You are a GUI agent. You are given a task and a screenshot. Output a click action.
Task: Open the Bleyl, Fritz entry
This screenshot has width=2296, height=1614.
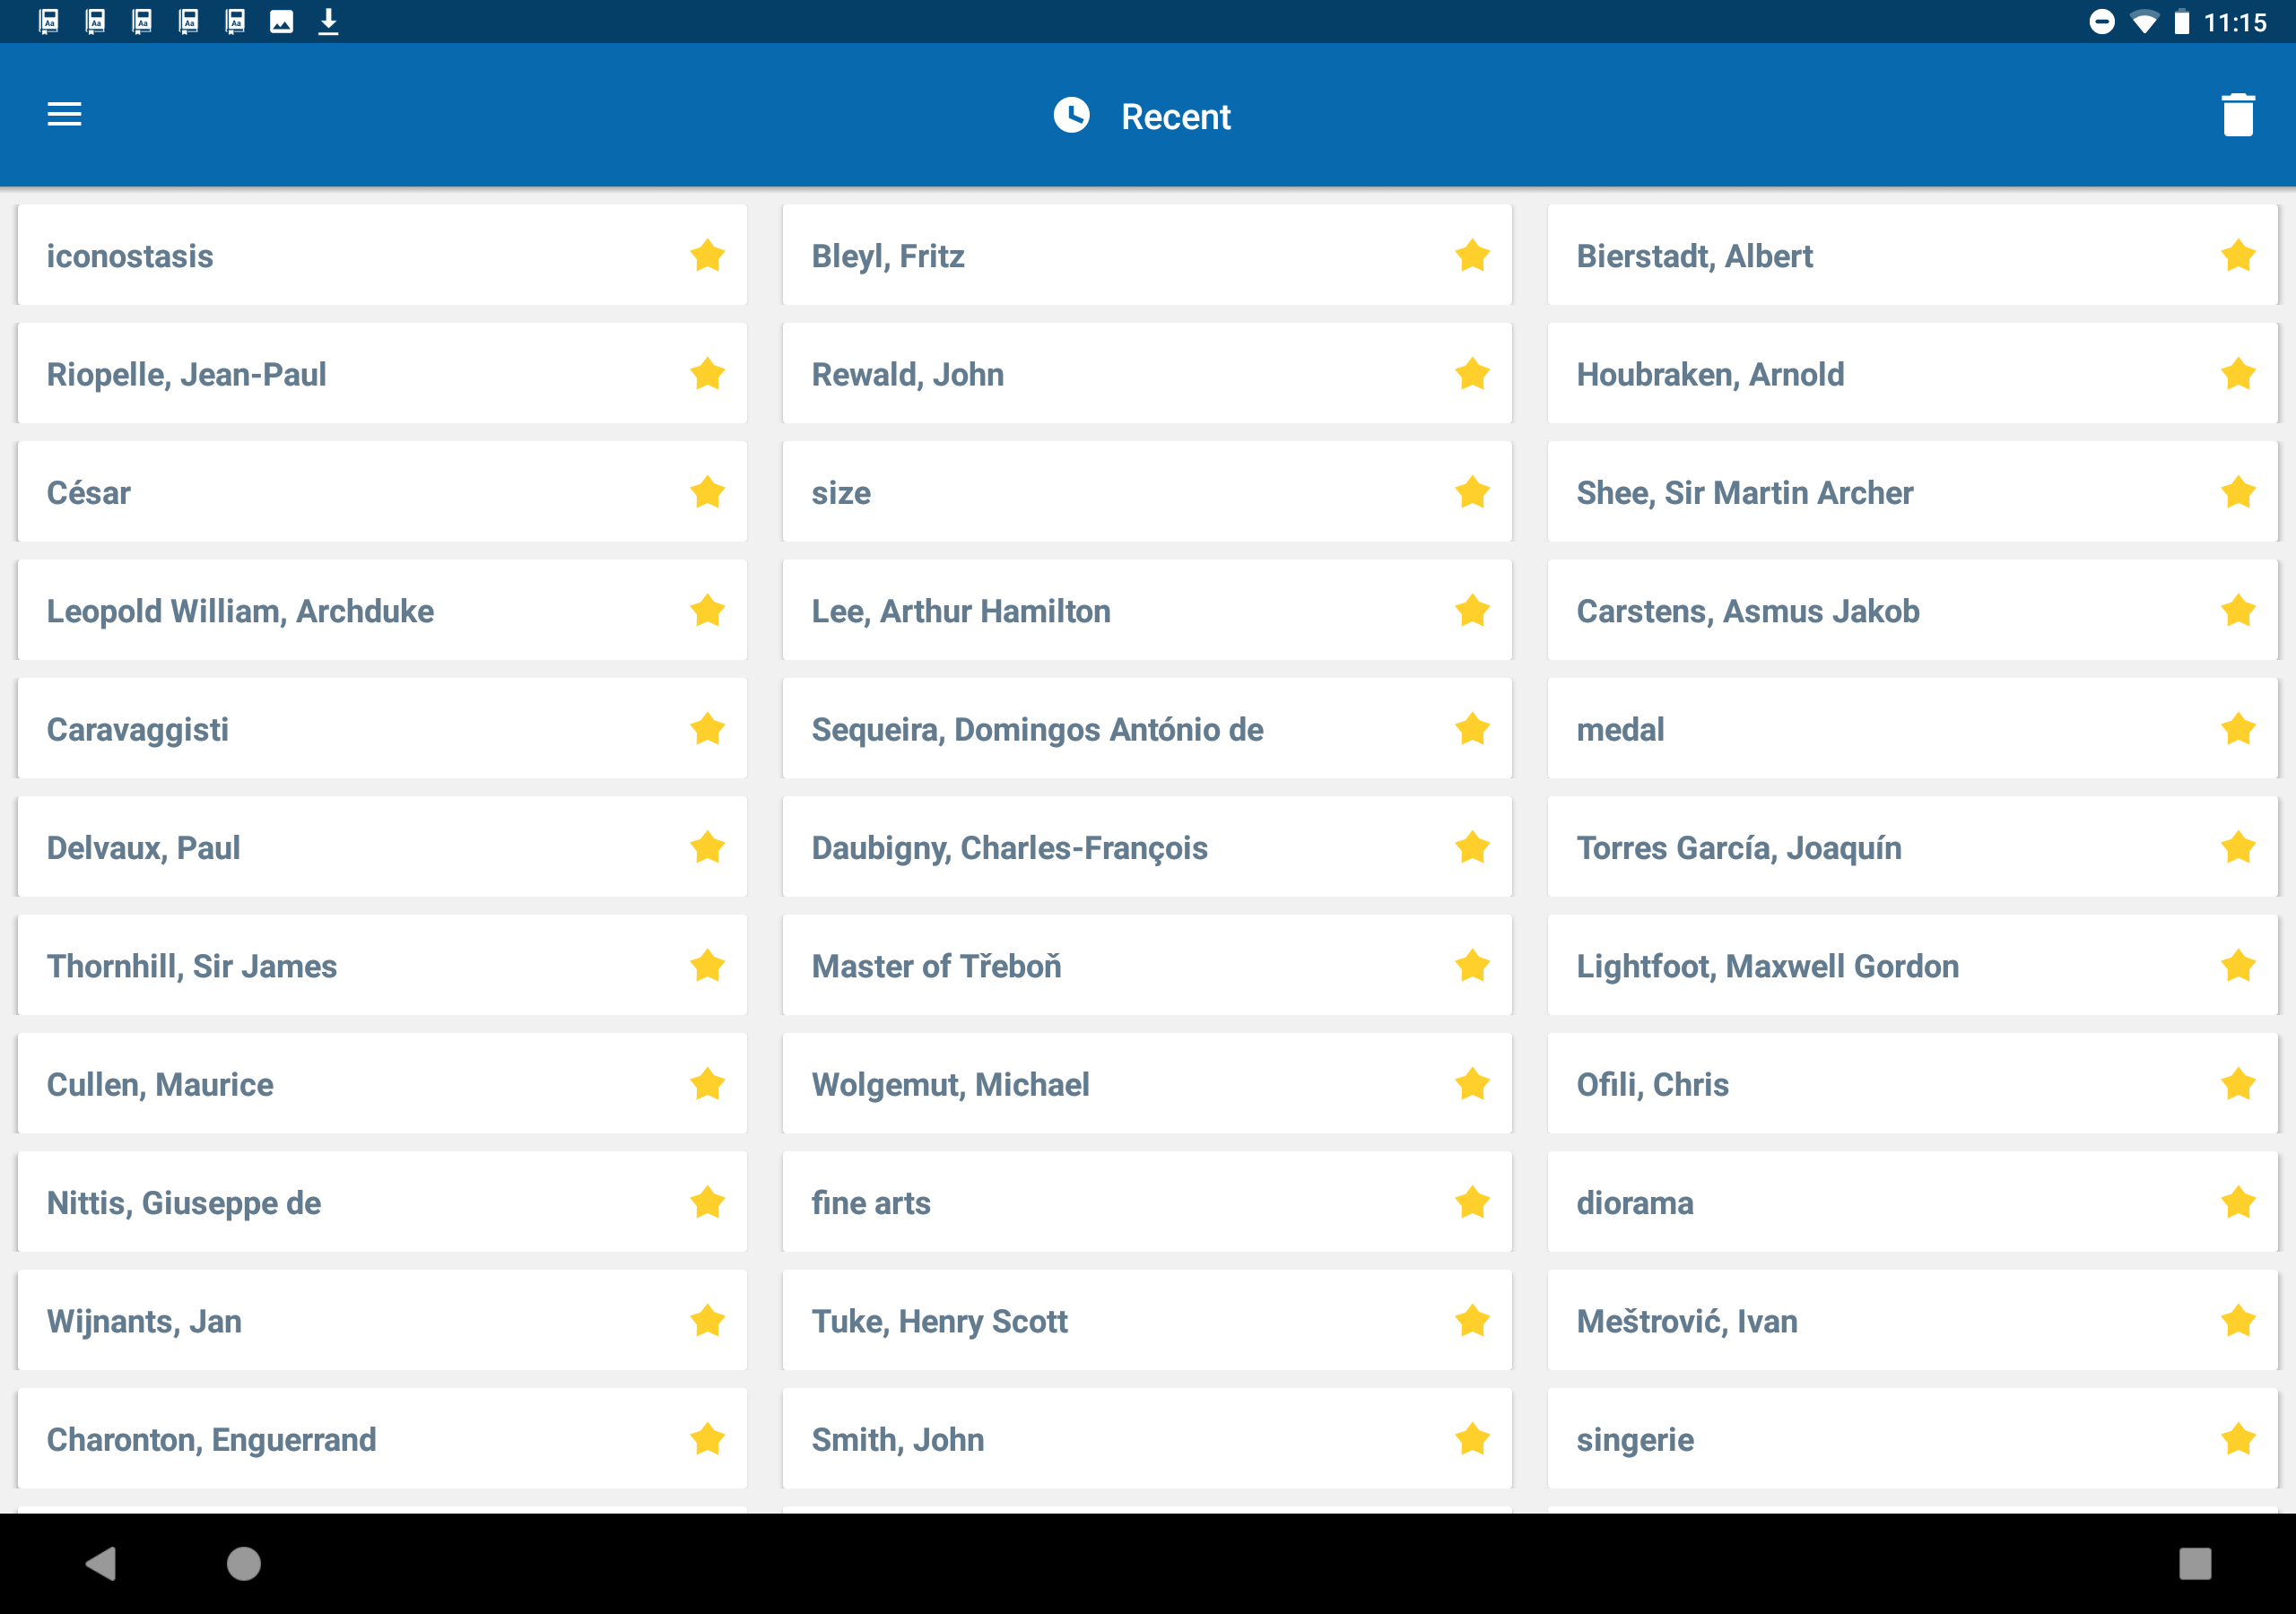click(1147, 256)
